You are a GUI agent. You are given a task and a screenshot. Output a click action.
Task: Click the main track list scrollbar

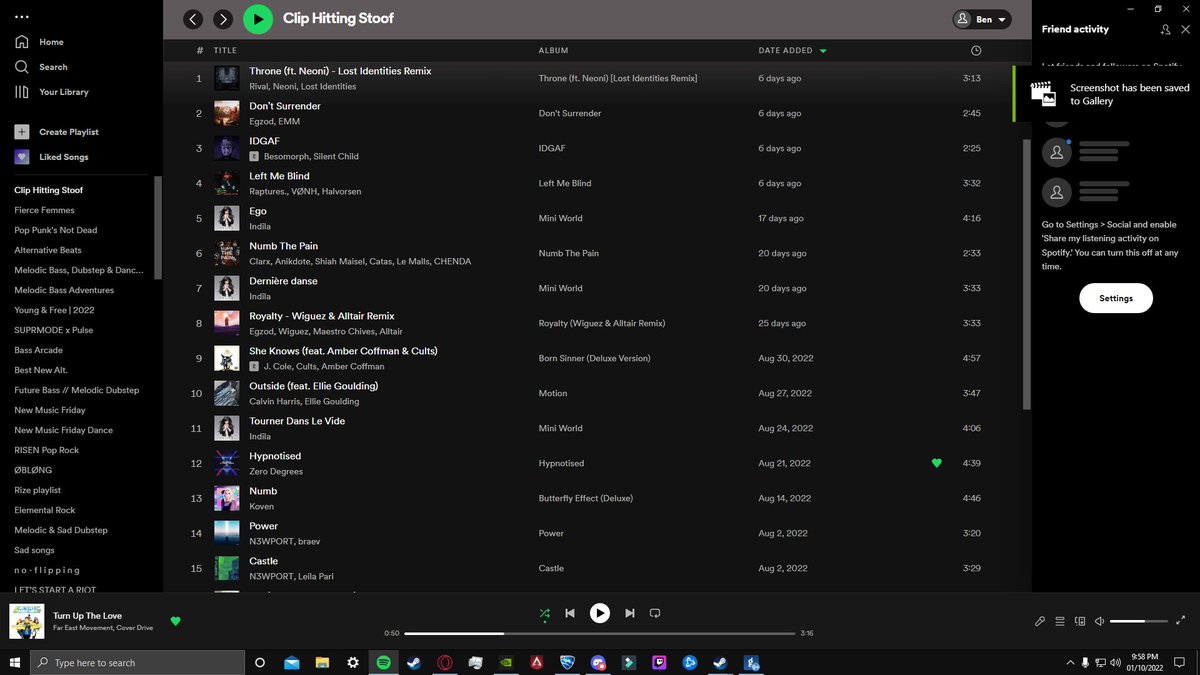coord(1027,275)
